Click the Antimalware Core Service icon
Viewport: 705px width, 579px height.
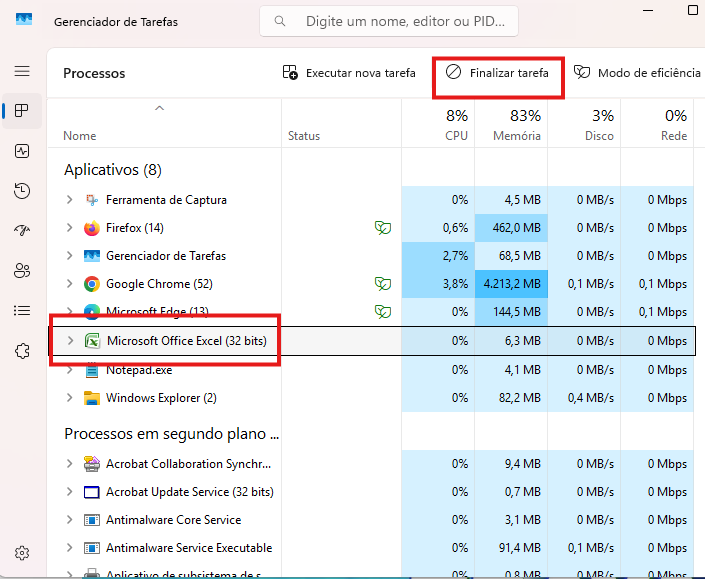[x=92, y=520]
